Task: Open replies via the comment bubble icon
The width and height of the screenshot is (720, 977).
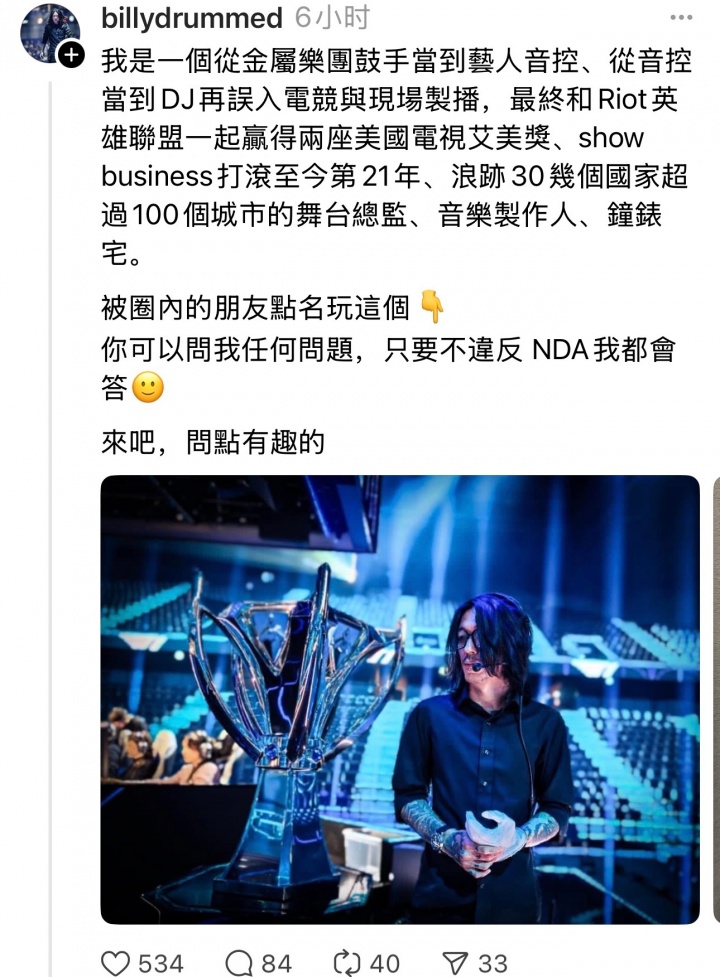Action: 239,963
